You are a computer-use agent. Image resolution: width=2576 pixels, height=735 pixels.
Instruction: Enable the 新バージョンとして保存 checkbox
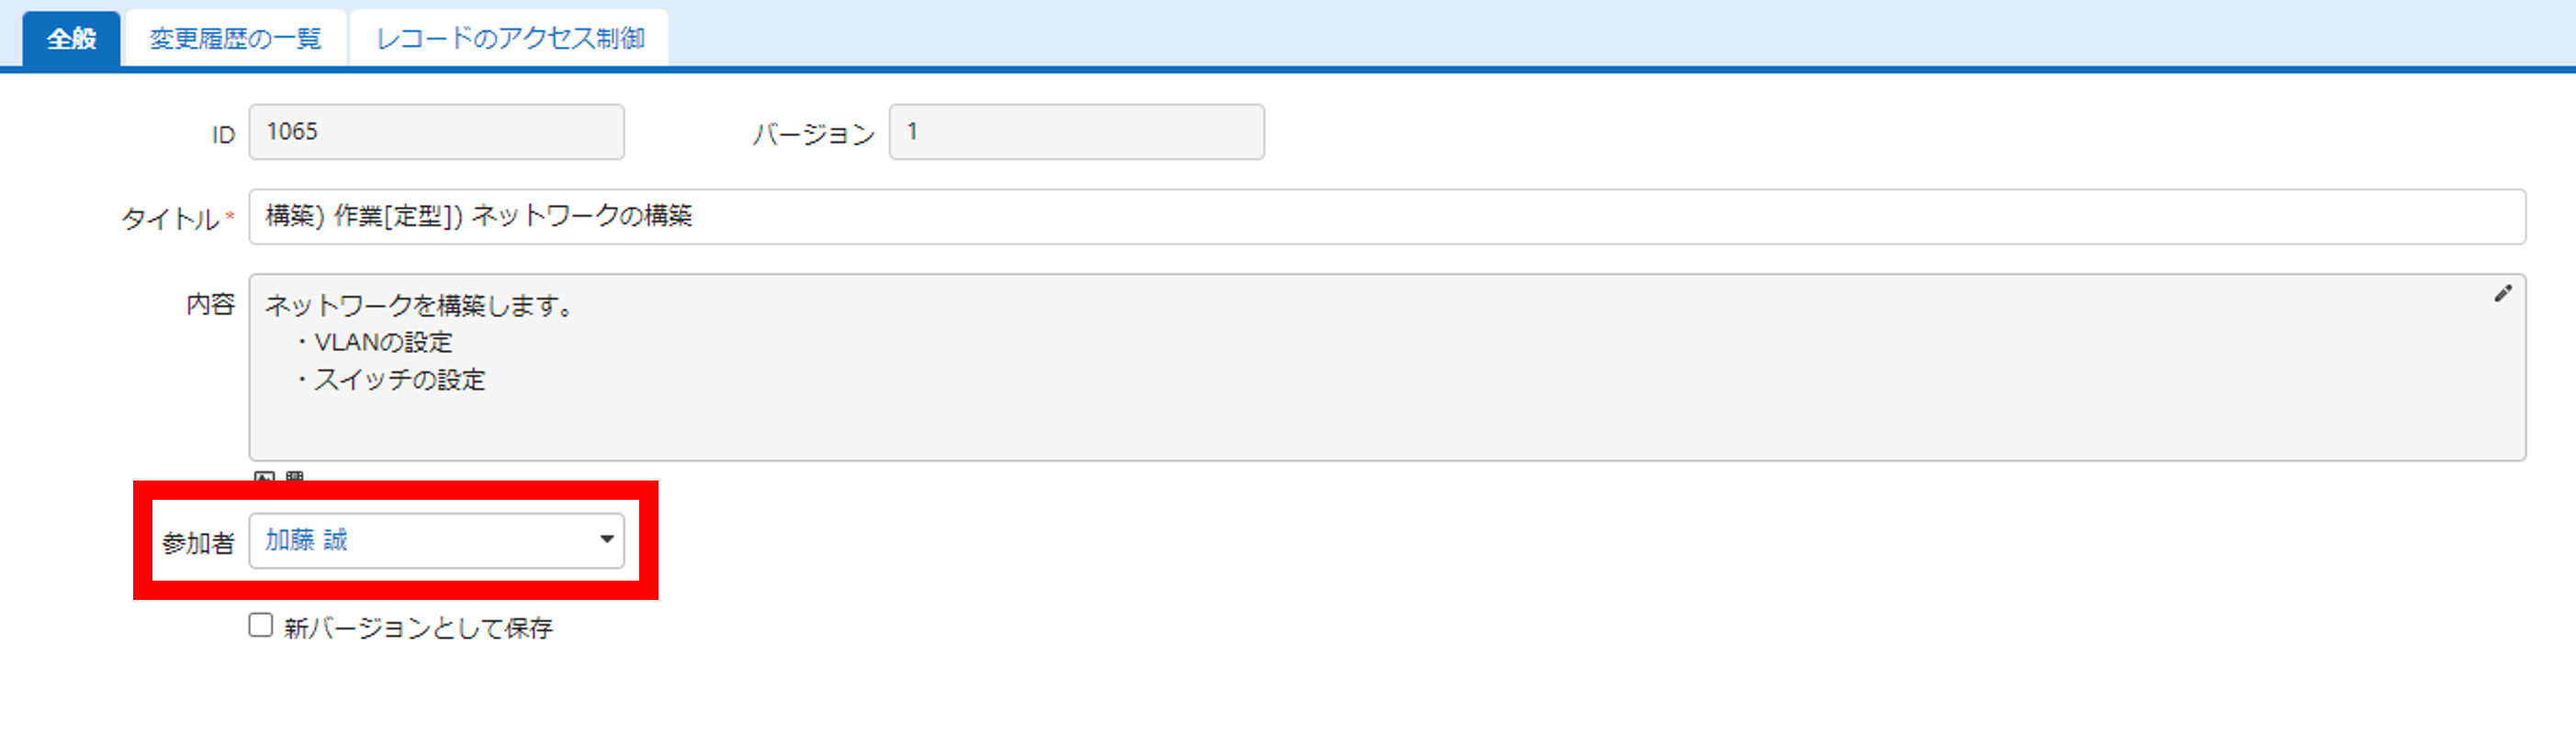(x=260, y=625)
